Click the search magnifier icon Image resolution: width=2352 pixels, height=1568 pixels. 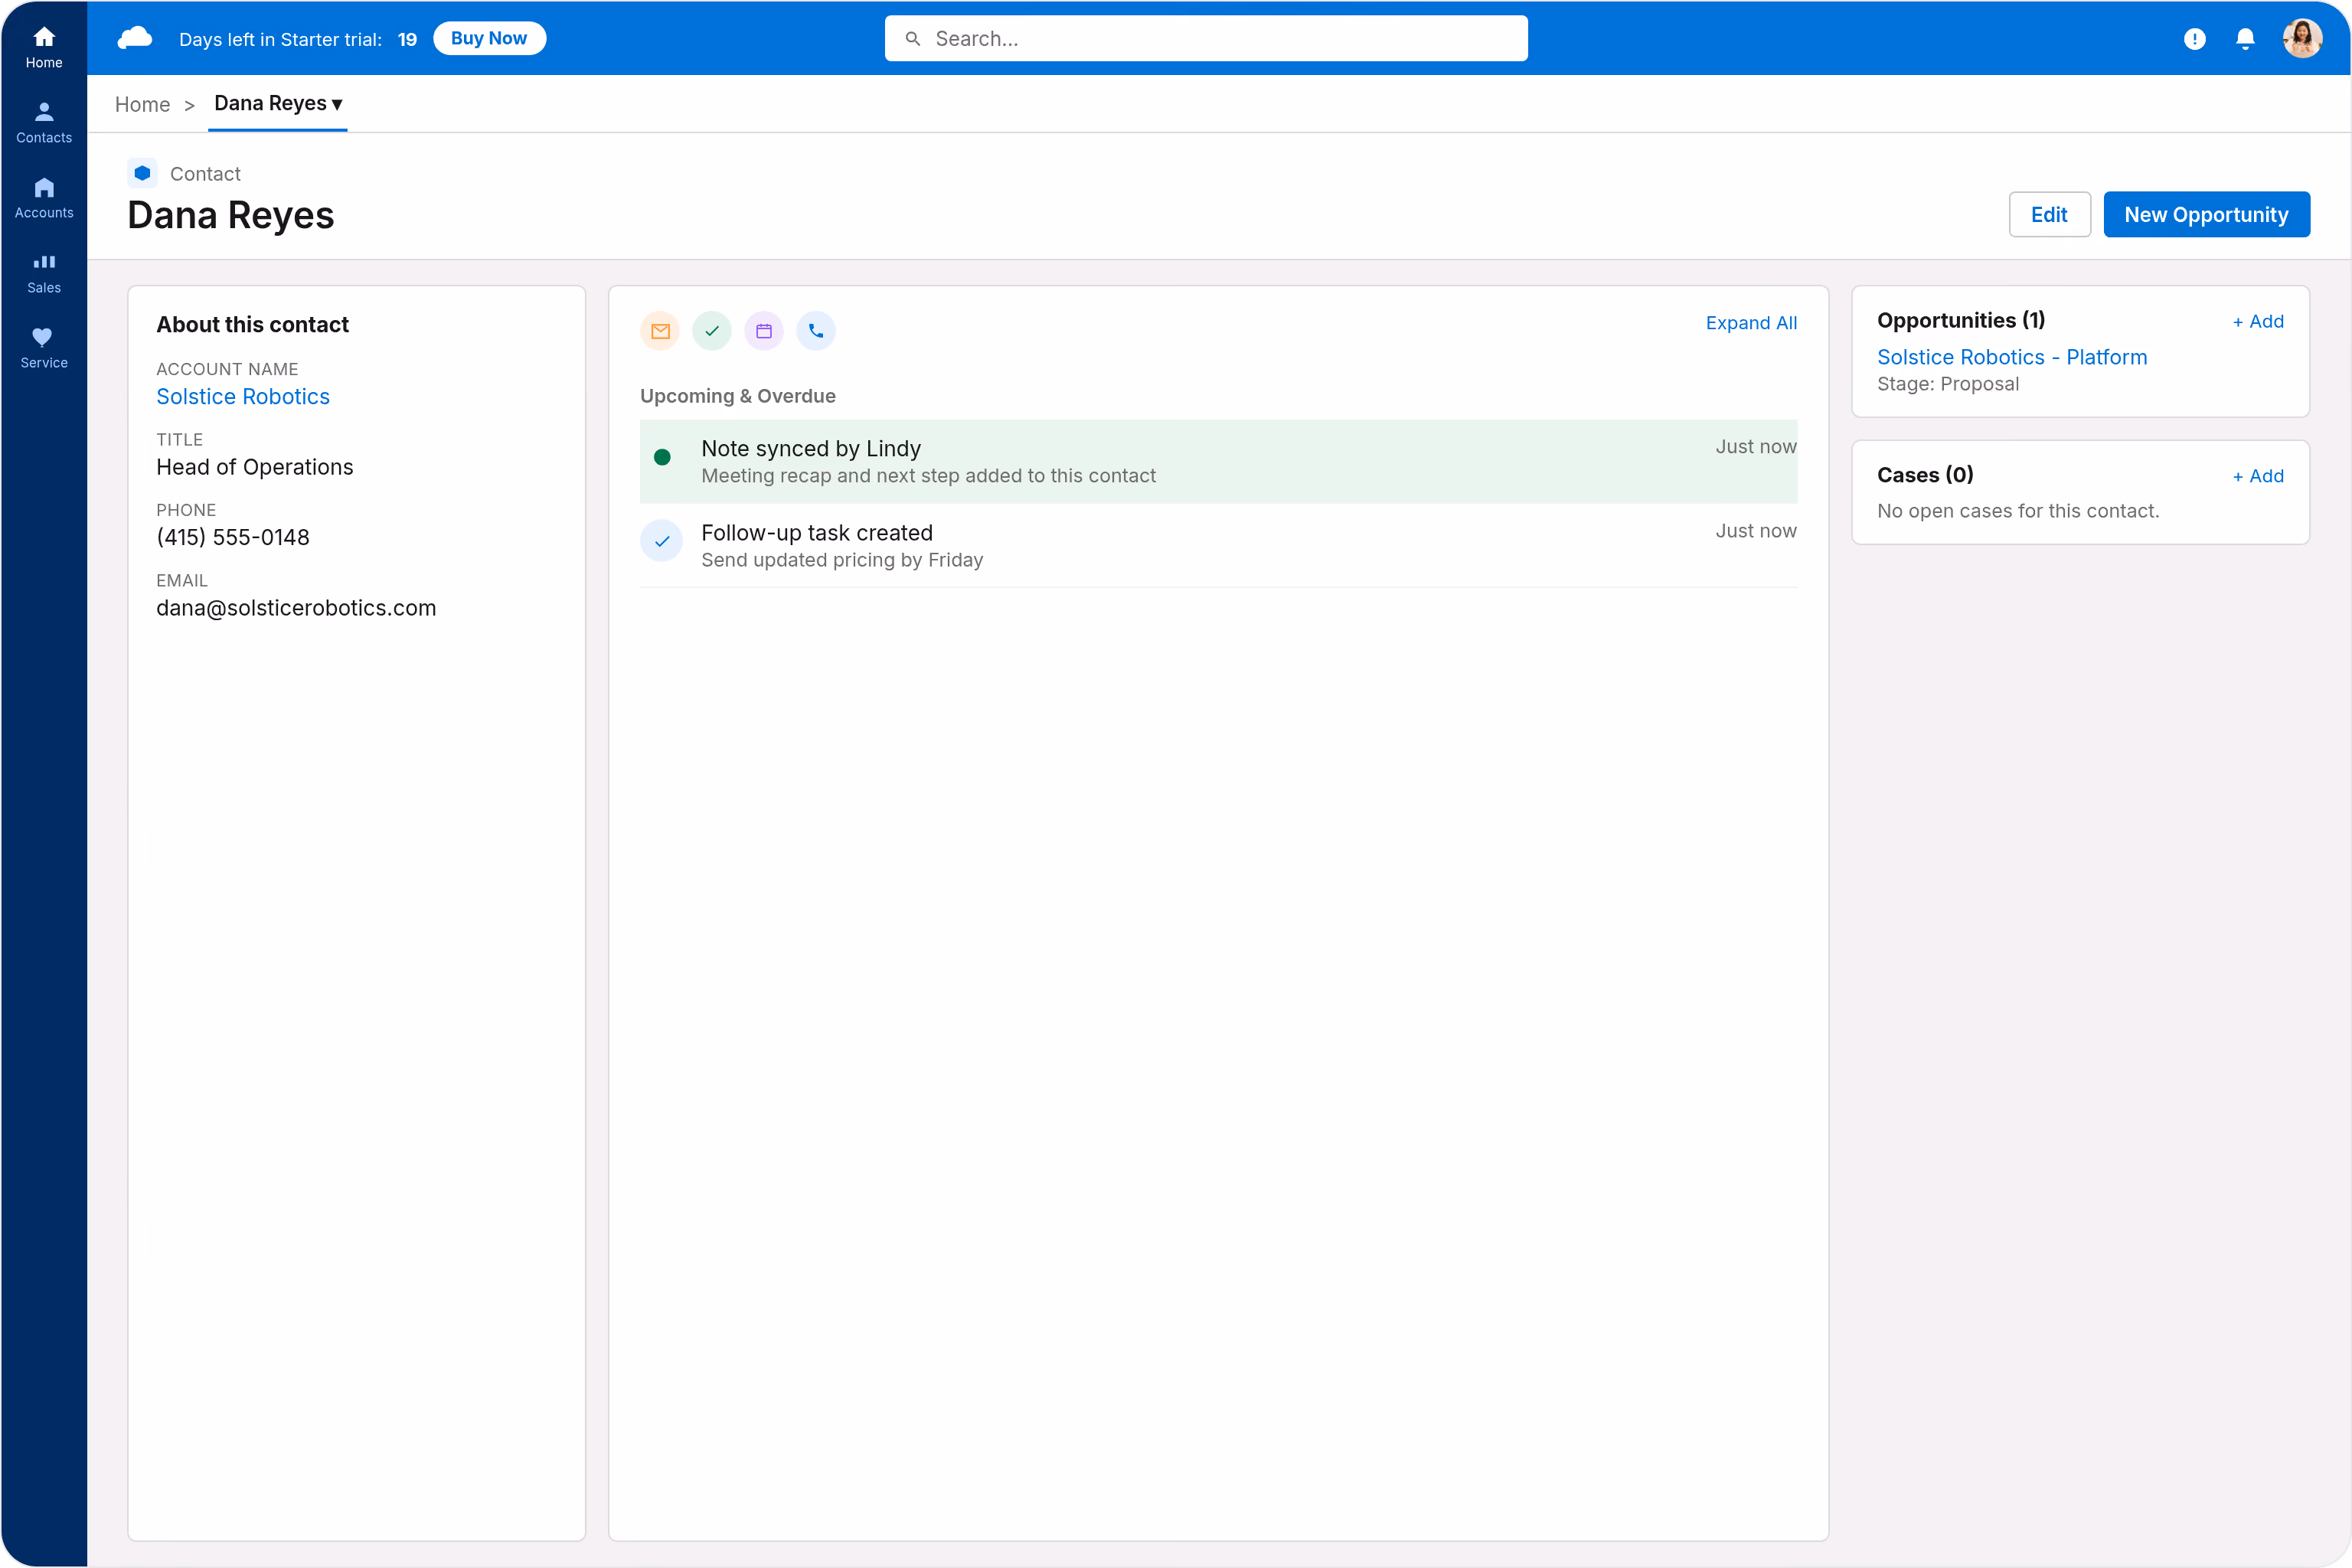(912, 39)
